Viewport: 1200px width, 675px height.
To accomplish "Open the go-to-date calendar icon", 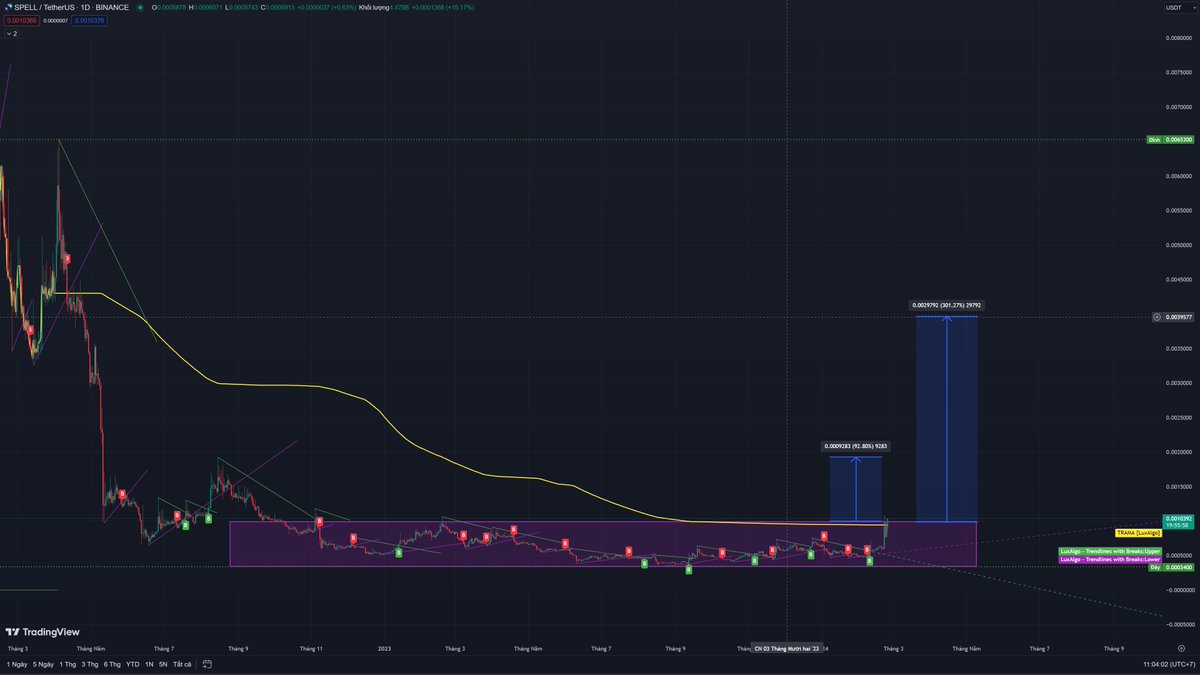I will (x=207, y=664).
